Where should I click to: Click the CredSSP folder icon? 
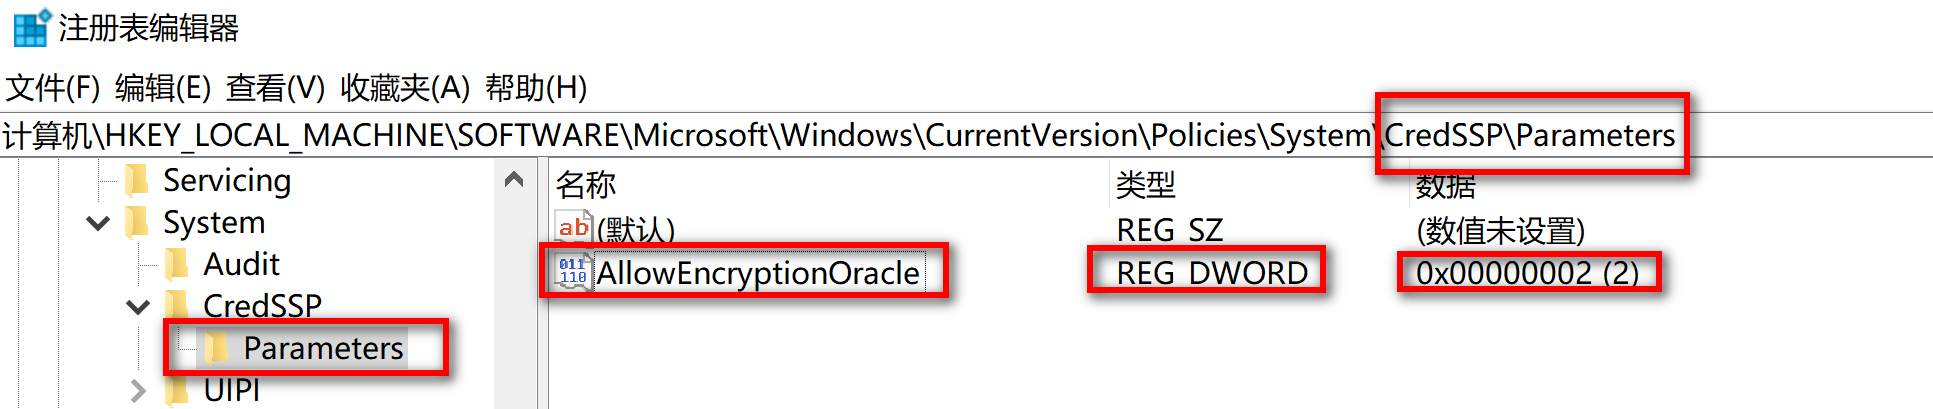tap(178, 305)
